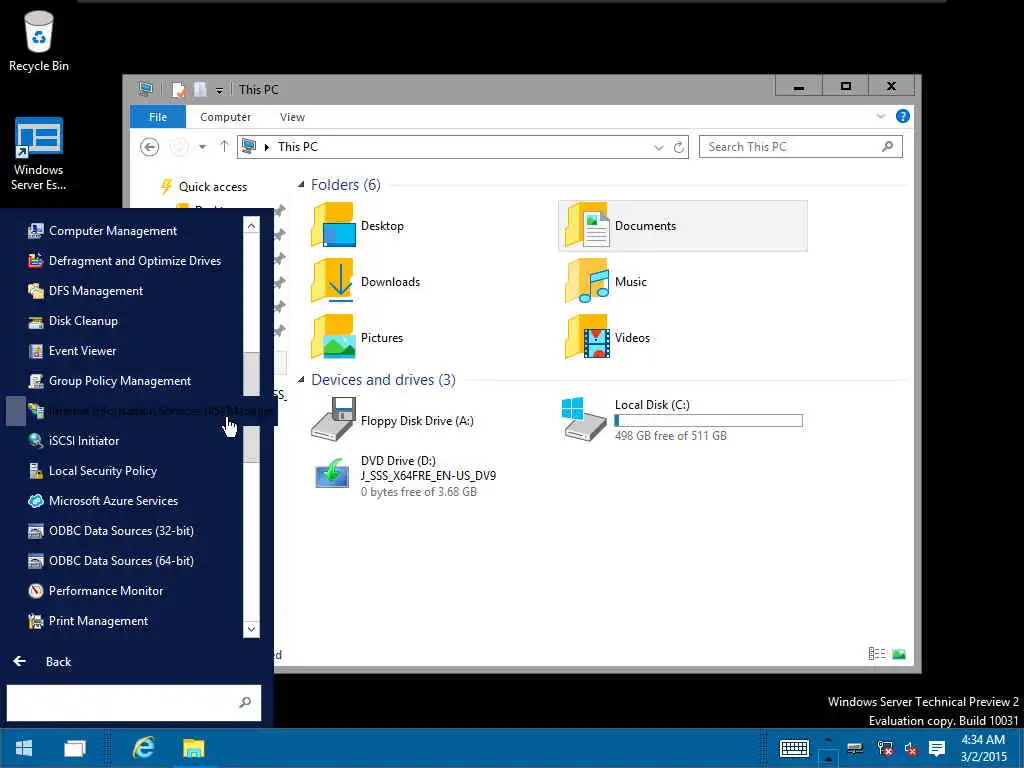Open the recent locations dropdown arrow
1024x768 pixels.
point(202,147)
